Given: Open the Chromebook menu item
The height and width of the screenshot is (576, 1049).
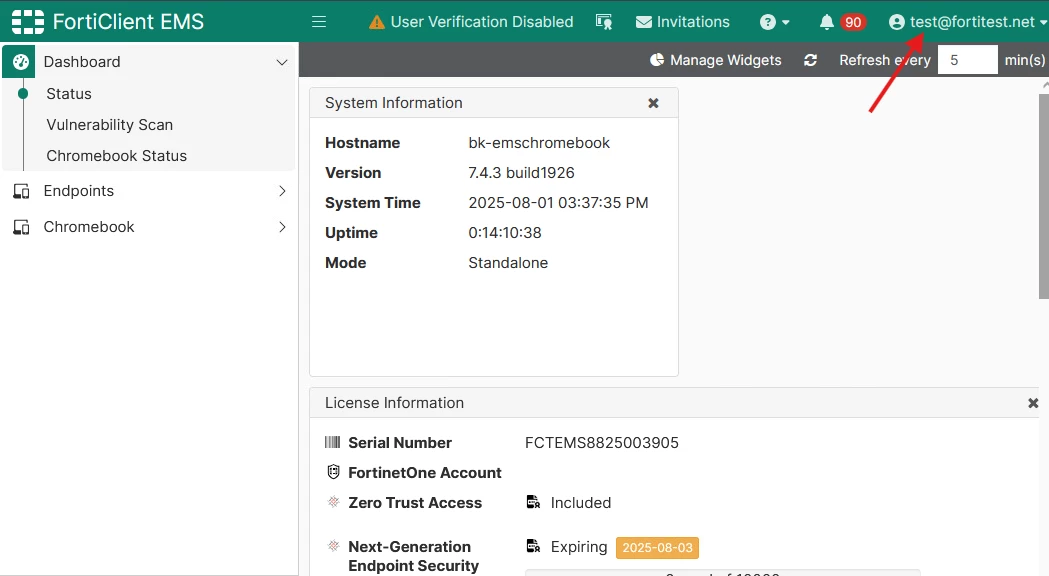Looking at the screenshot, I should tap(149, 227).
